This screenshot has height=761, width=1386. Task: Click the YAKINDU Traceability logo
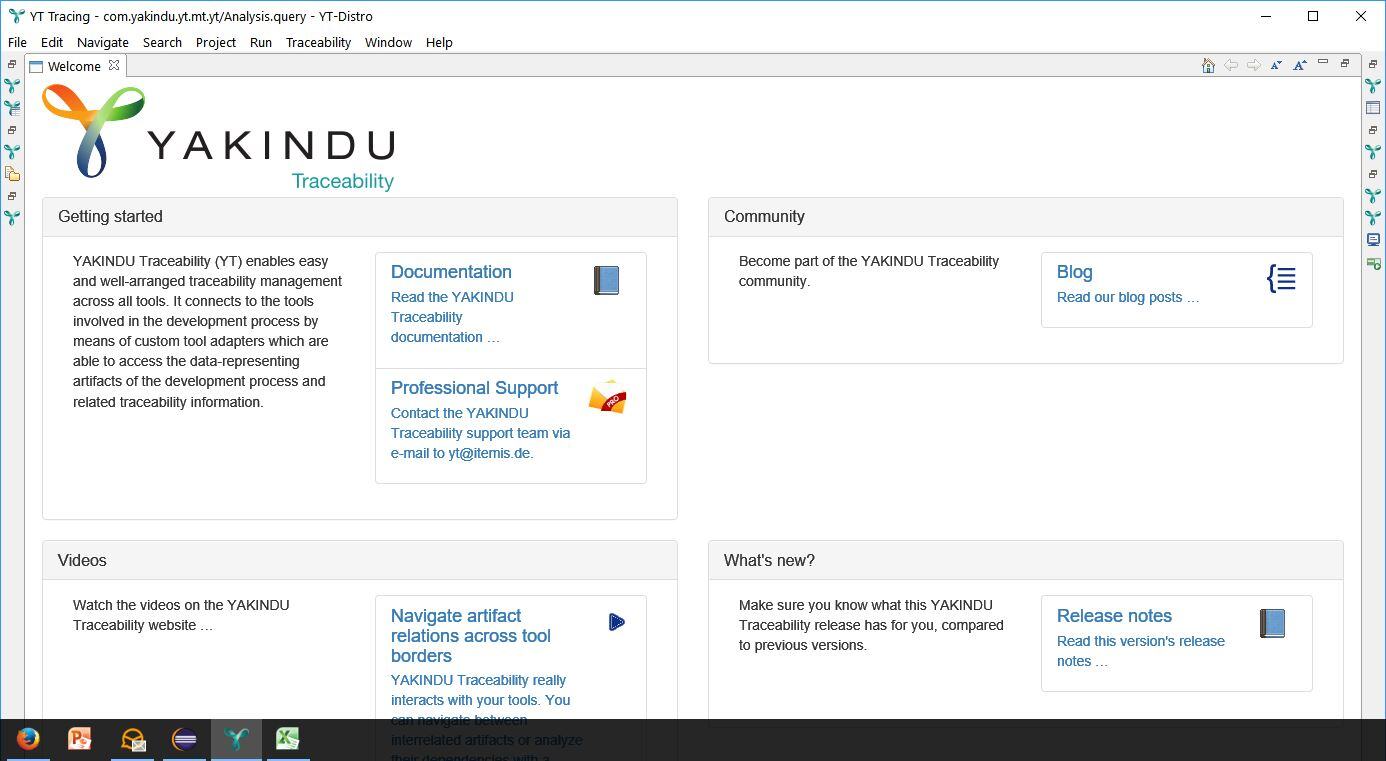click(219, 138)
